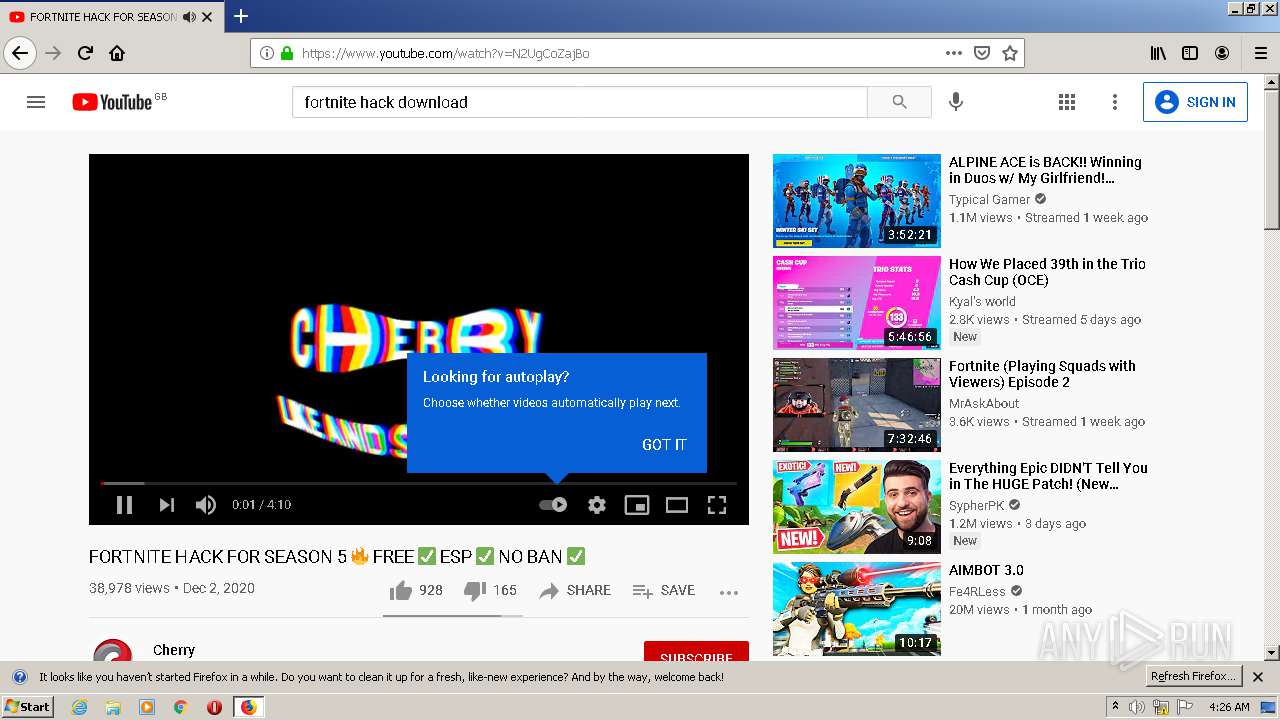Mute the tab via speaker icon
The width and height of the screenshot is (1280, 720).
[189, 17]
